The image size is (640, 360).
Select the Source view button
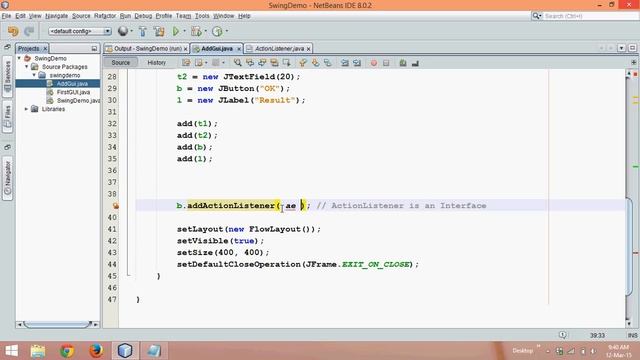pyautogui.click(x=120, y=62)
